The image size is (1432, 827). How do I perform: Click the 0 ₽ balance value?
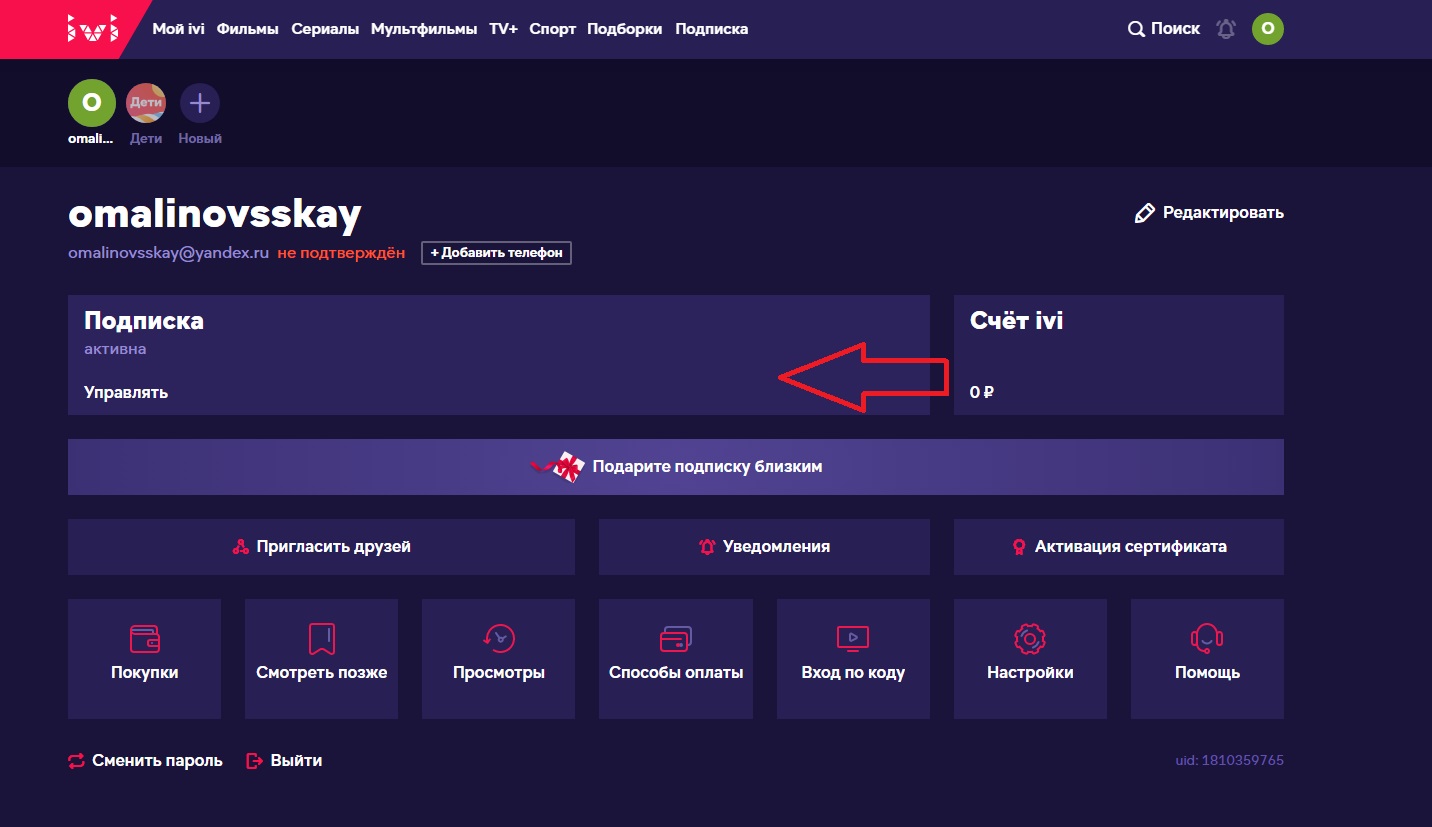click(x=981, y=393)
